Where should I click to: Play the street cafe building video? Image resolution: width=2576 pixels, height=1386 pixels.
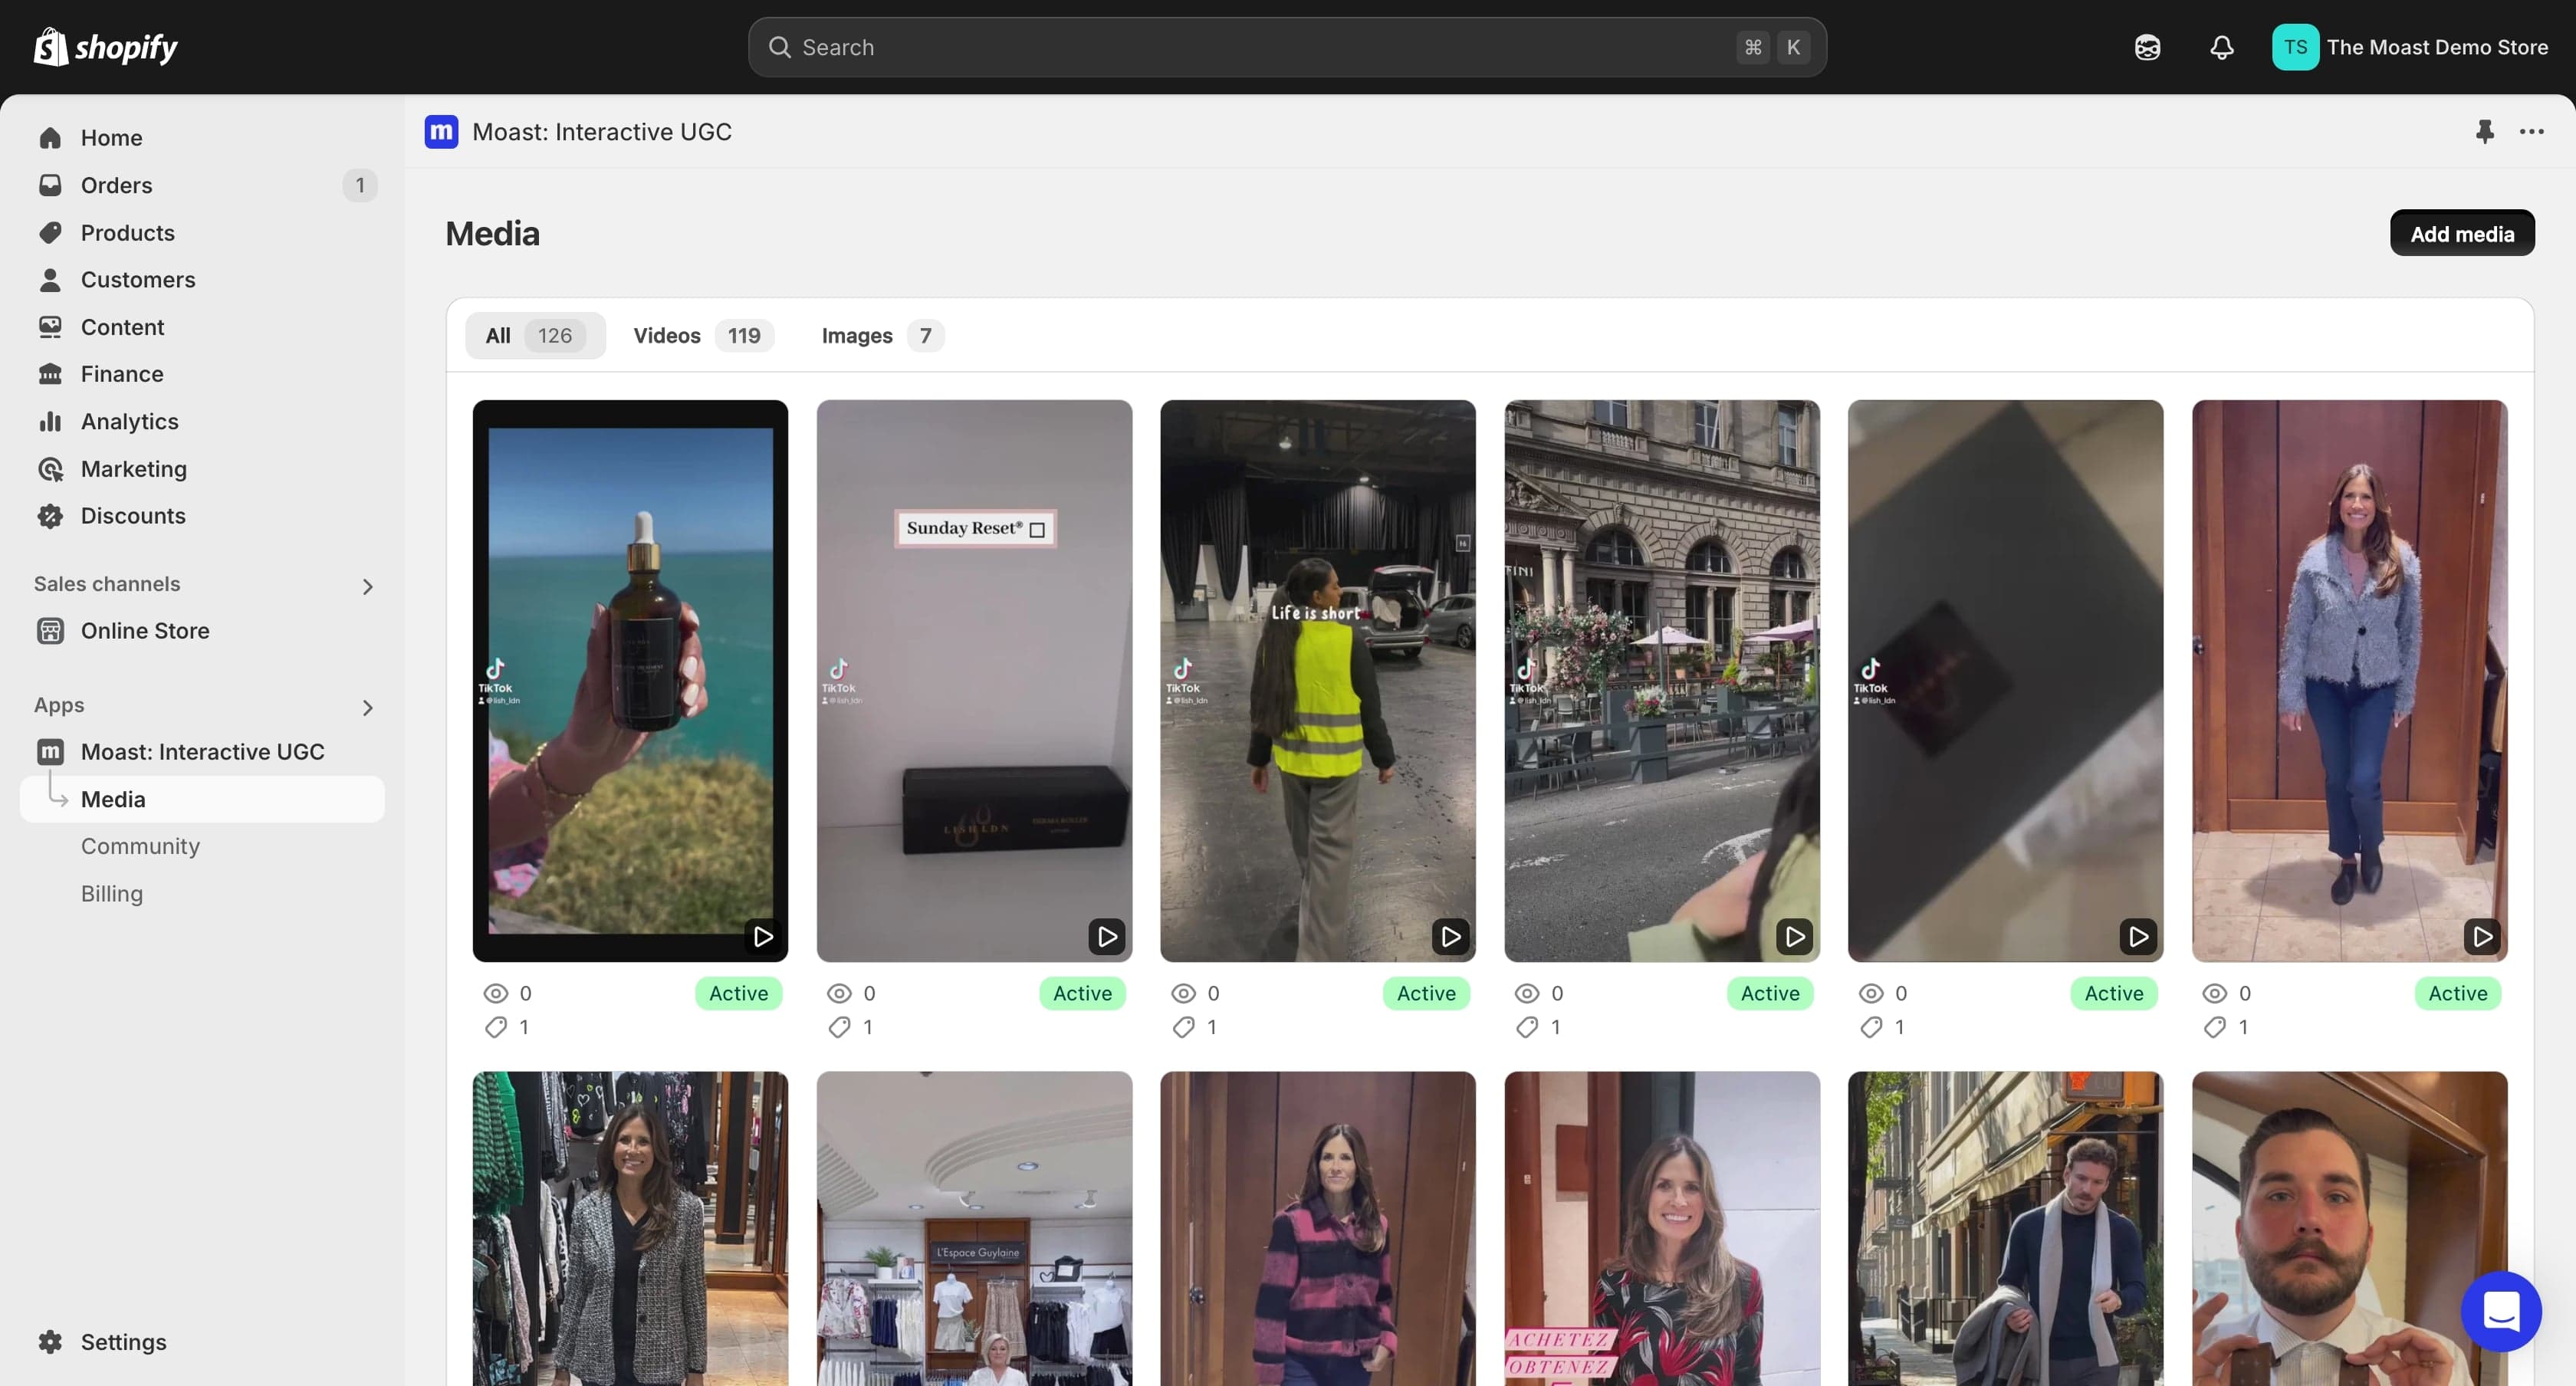click(1795, 937)
